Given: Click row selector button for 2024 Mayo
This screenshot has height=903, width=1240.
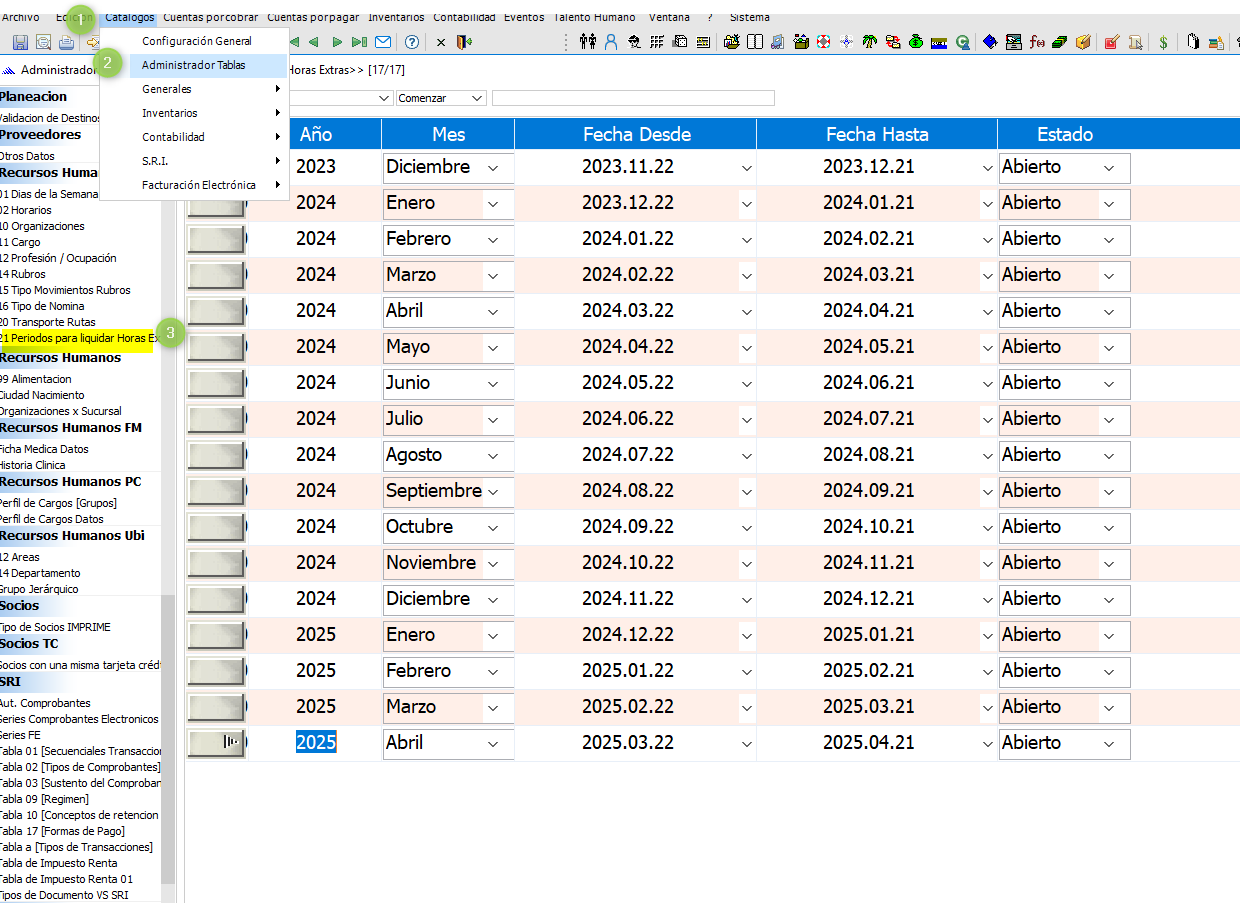Looking at the screenshot, I should (216, 347).
